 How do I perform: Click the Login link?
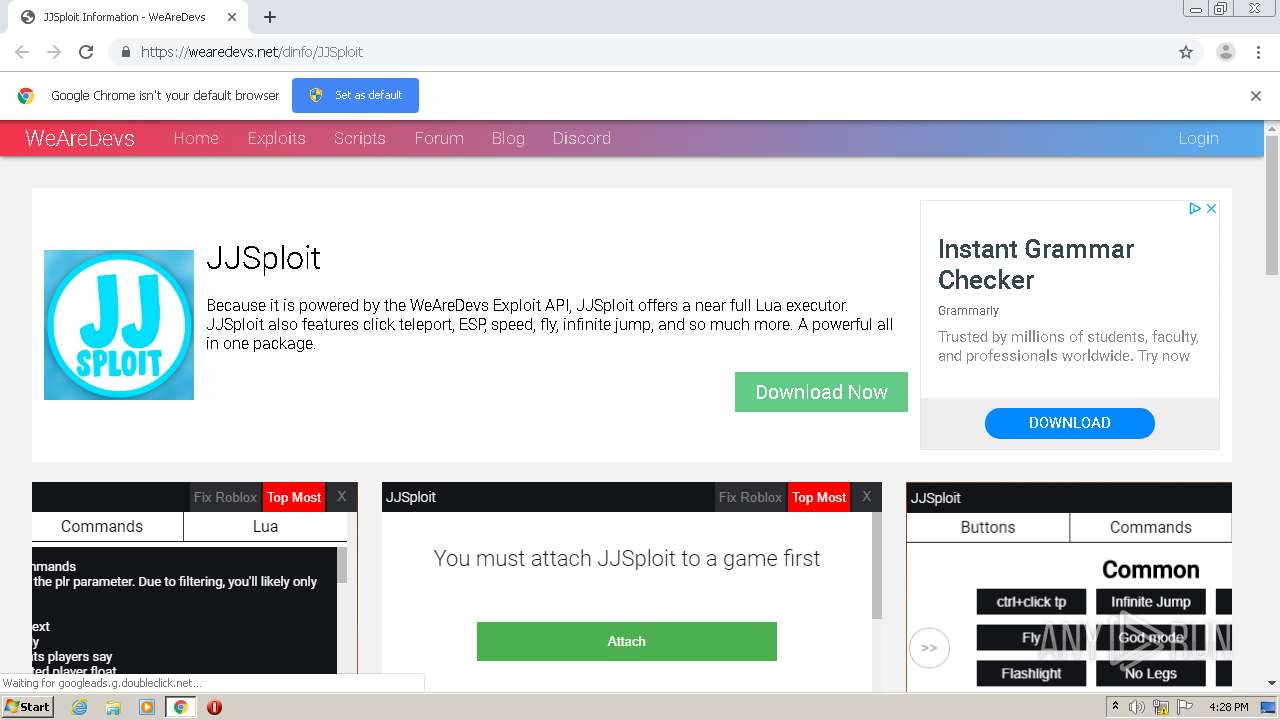point(1198,138)
